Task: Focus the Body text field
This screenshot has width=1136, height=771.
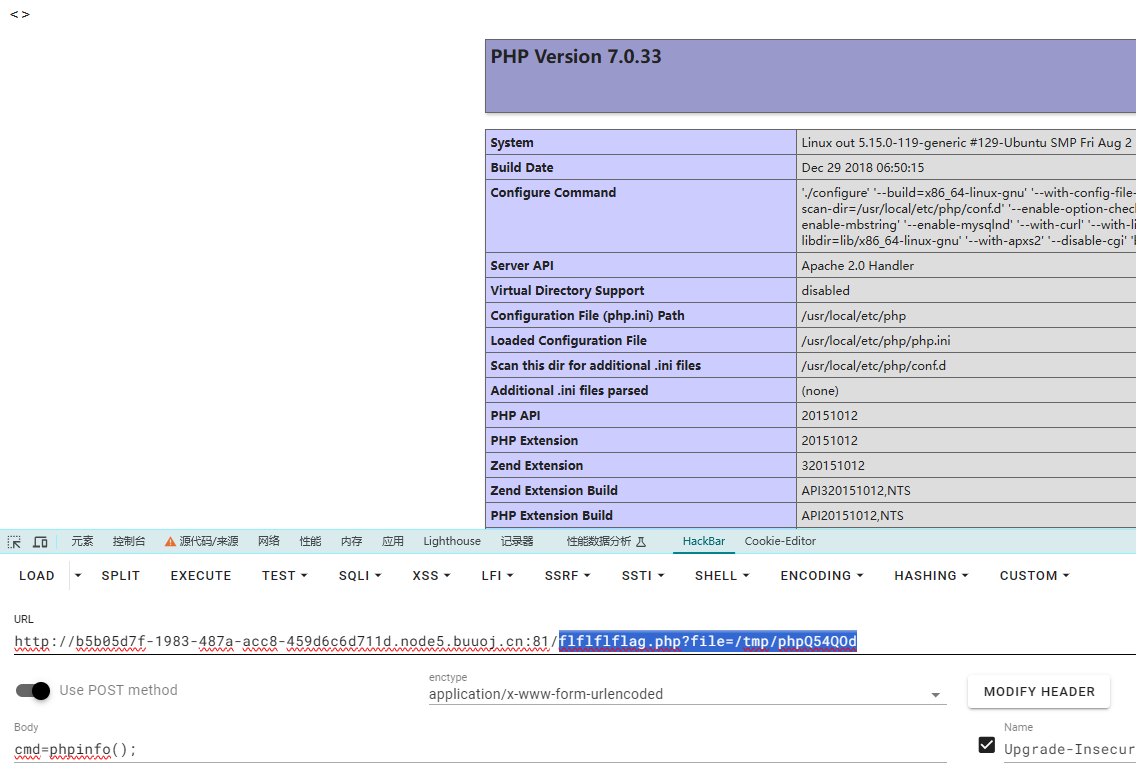Action: pos(480,749)
